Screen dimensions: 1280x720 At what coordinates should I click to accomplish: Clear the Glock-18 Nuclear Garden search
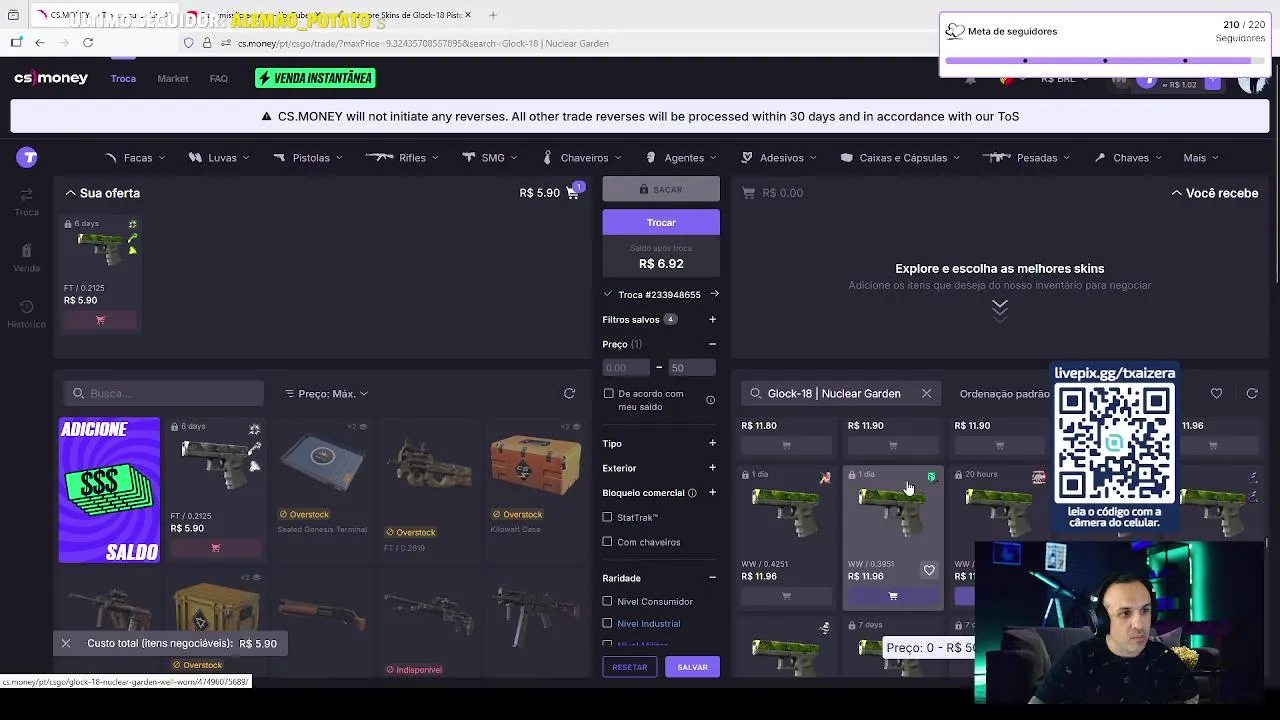click(926, 394)
